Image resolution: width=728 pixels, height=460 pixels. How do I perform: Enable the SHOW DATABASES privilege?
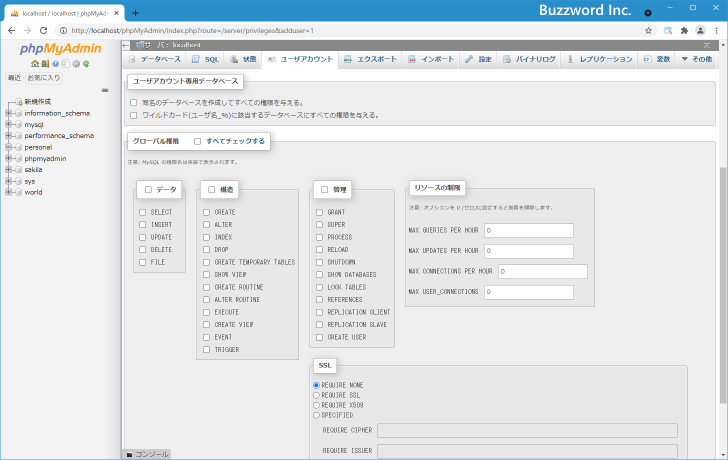[319, 275]
